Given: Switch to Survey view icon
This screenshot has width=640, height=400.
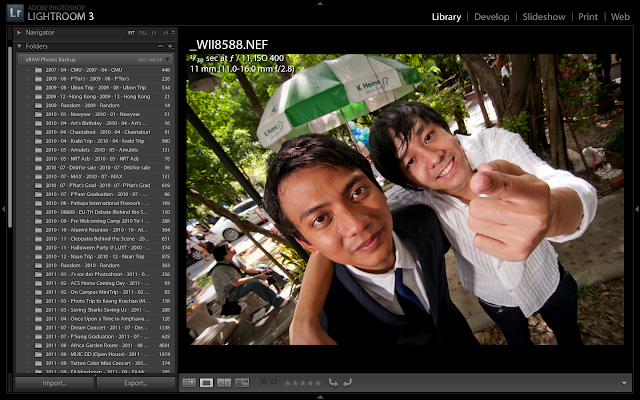Looking at the screenshot, I should tap(241, 382).
